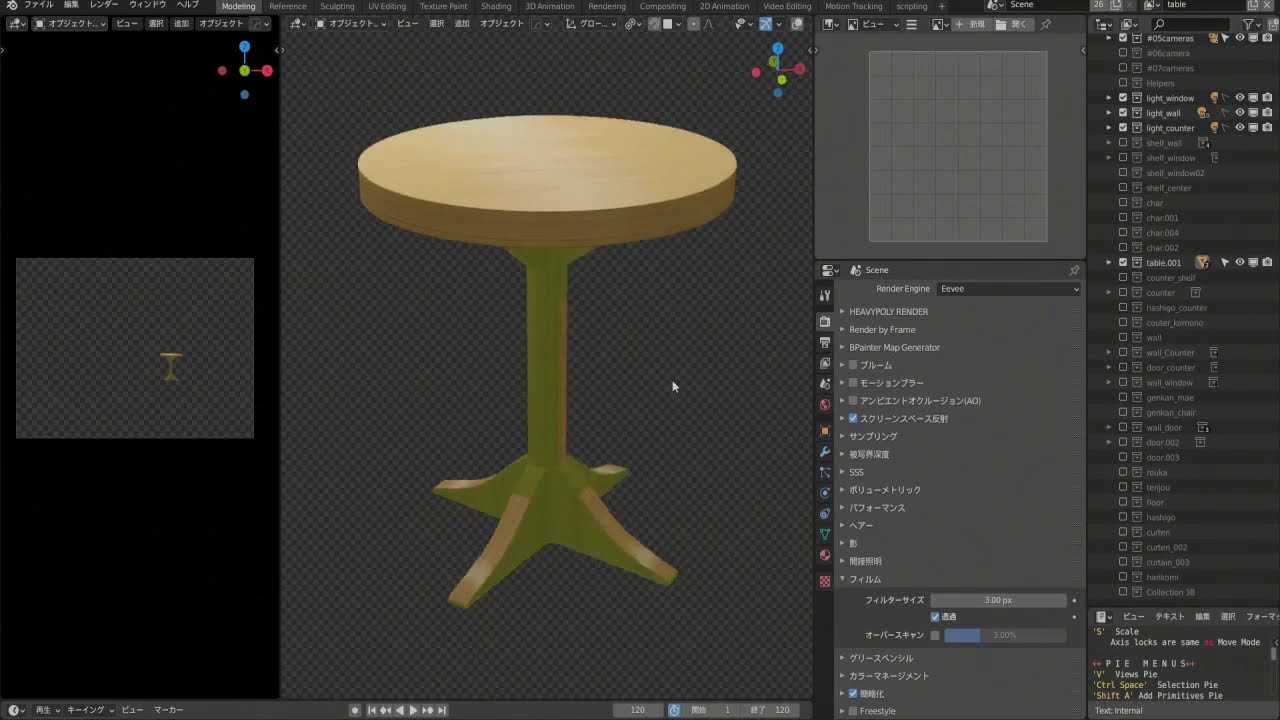Uncheck the 透過 (transparent) film checkbox
The image size is (1280, 720).
point(935,617)
